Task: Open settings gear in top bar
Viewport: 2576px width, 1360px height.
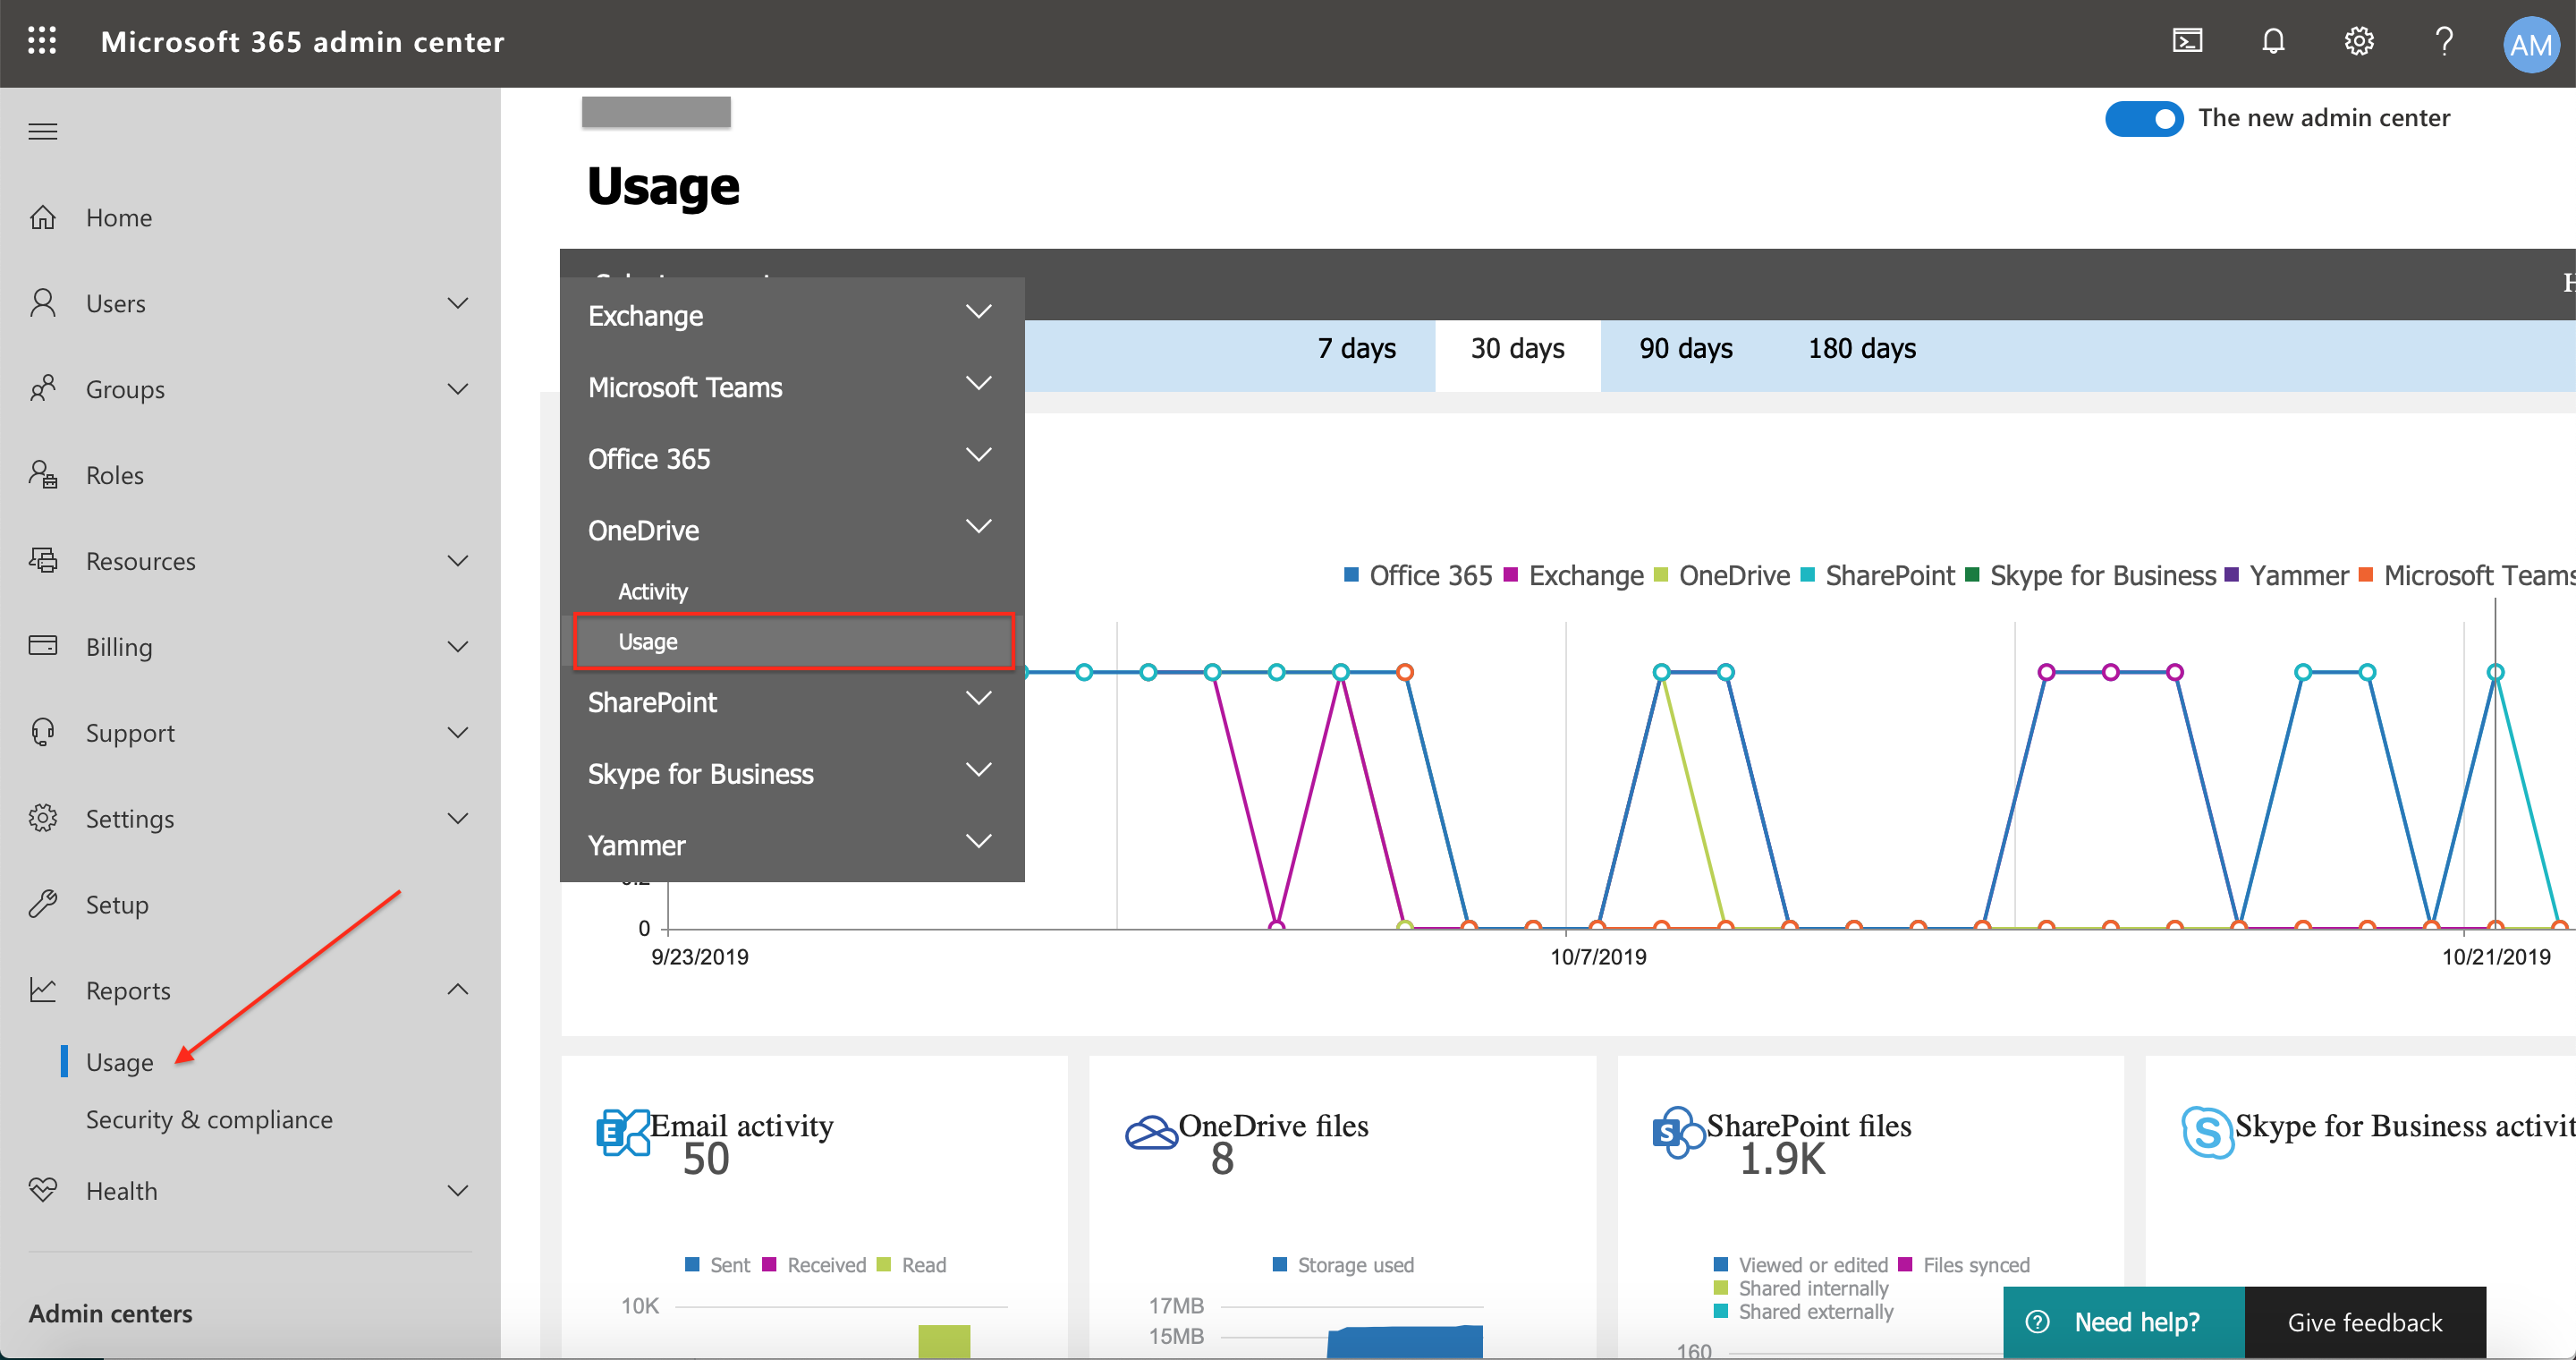Action: [2359, 41]
